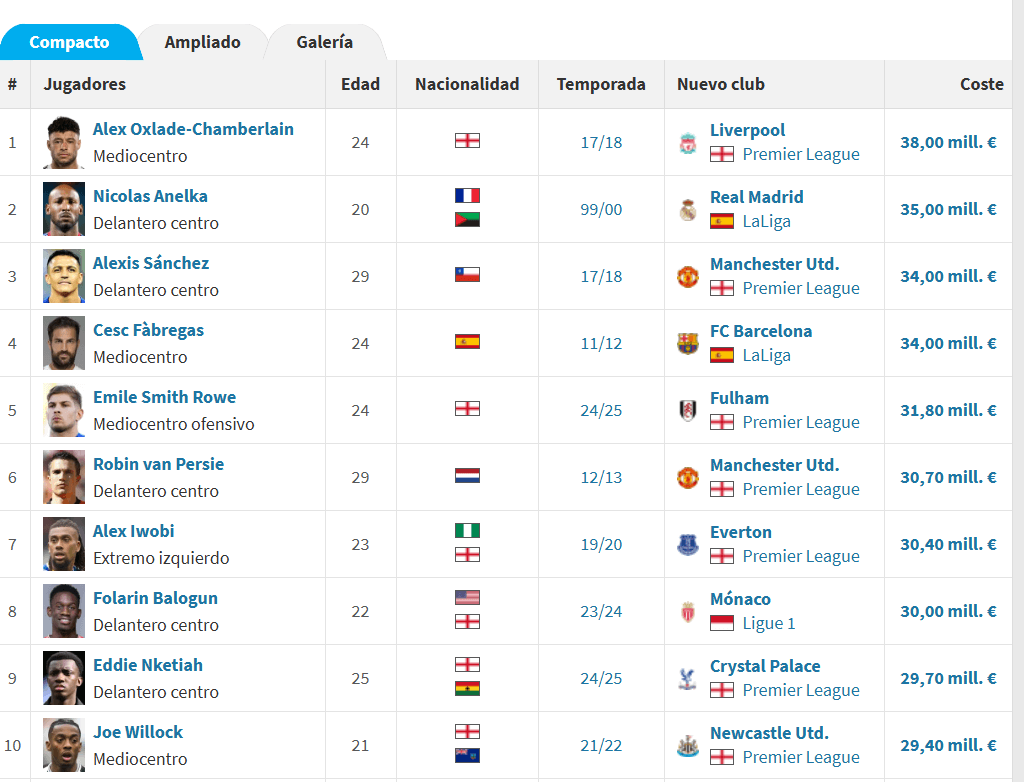Click the Real Madrid crest icon
Image resolution: width=1024 pixels, height=782 pixels.
pyautogui.click(x=687, y=210)
